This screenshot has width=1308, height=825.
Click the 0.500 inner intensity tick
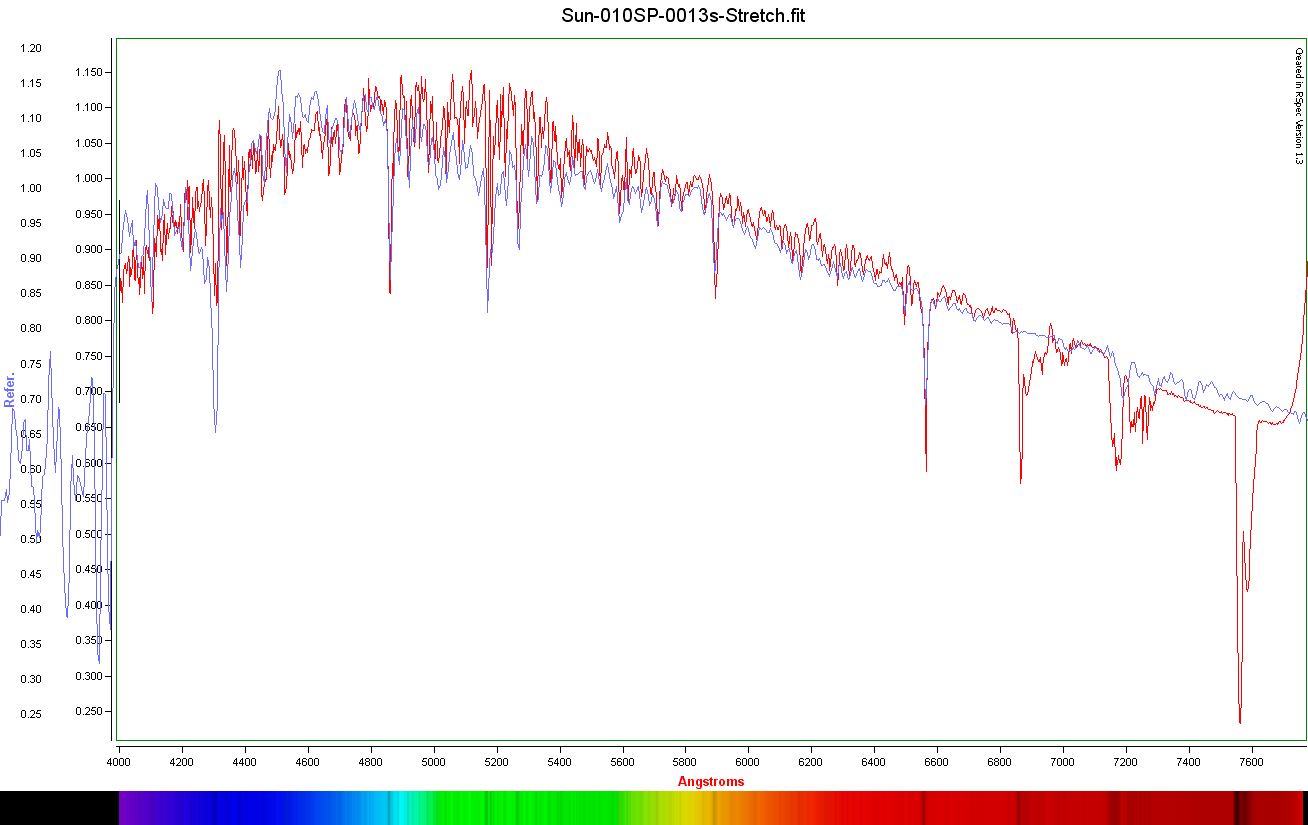pyautogui.click(x=89, y=534)
